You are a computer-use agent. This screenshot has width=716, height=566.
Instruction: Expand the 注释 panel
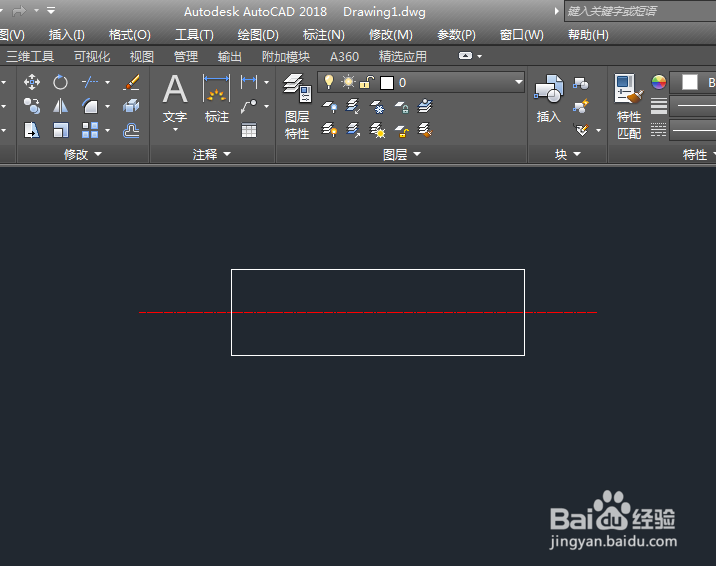[211, 154]
